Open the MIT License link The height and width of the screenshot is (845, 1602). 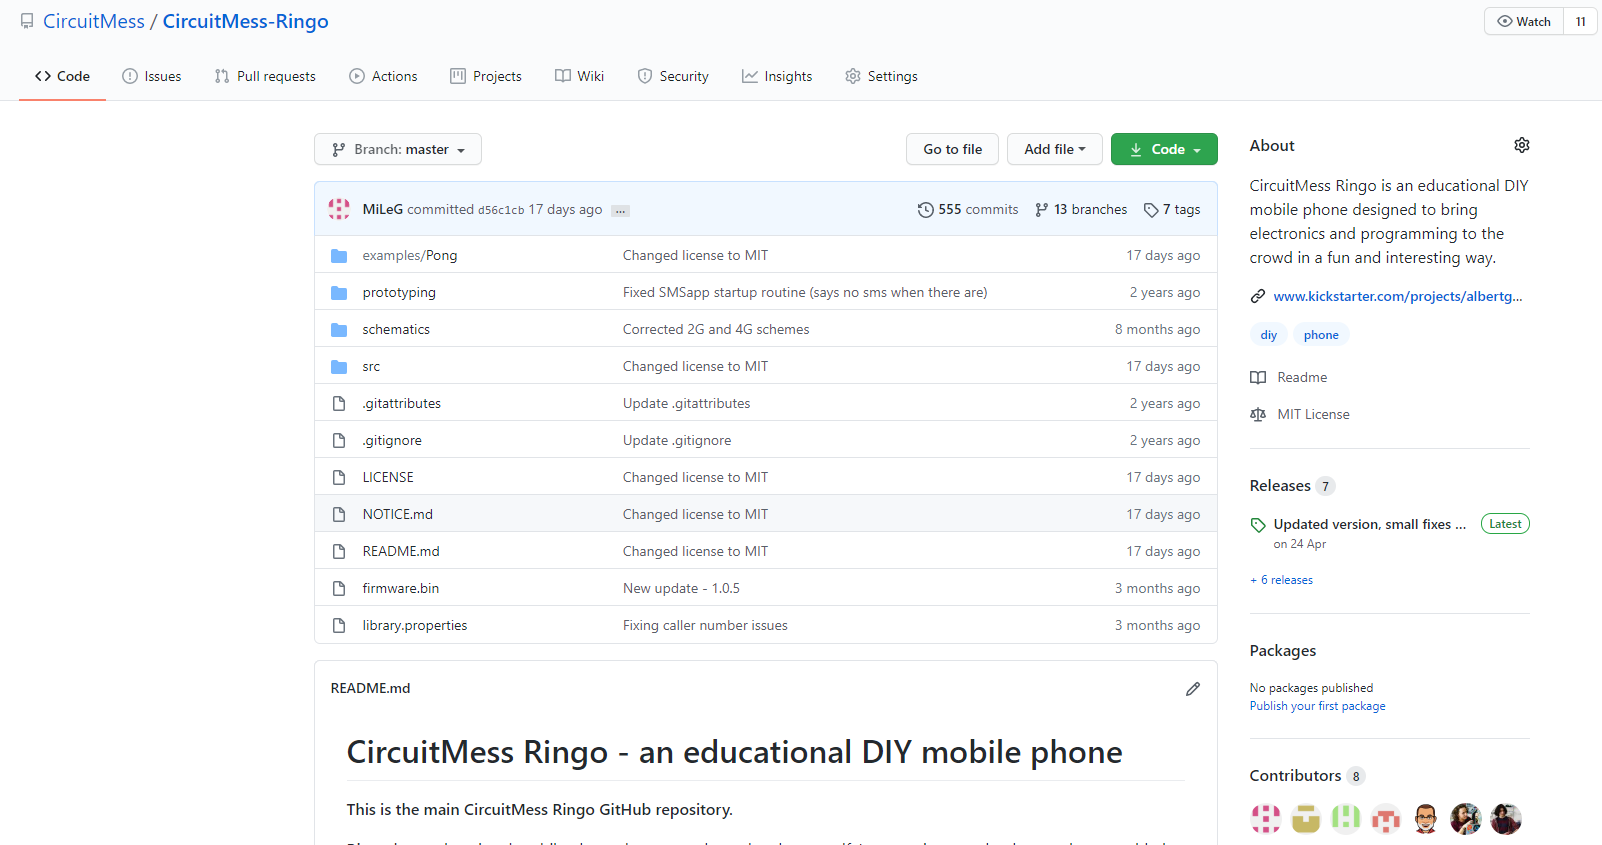[1313, 414]
